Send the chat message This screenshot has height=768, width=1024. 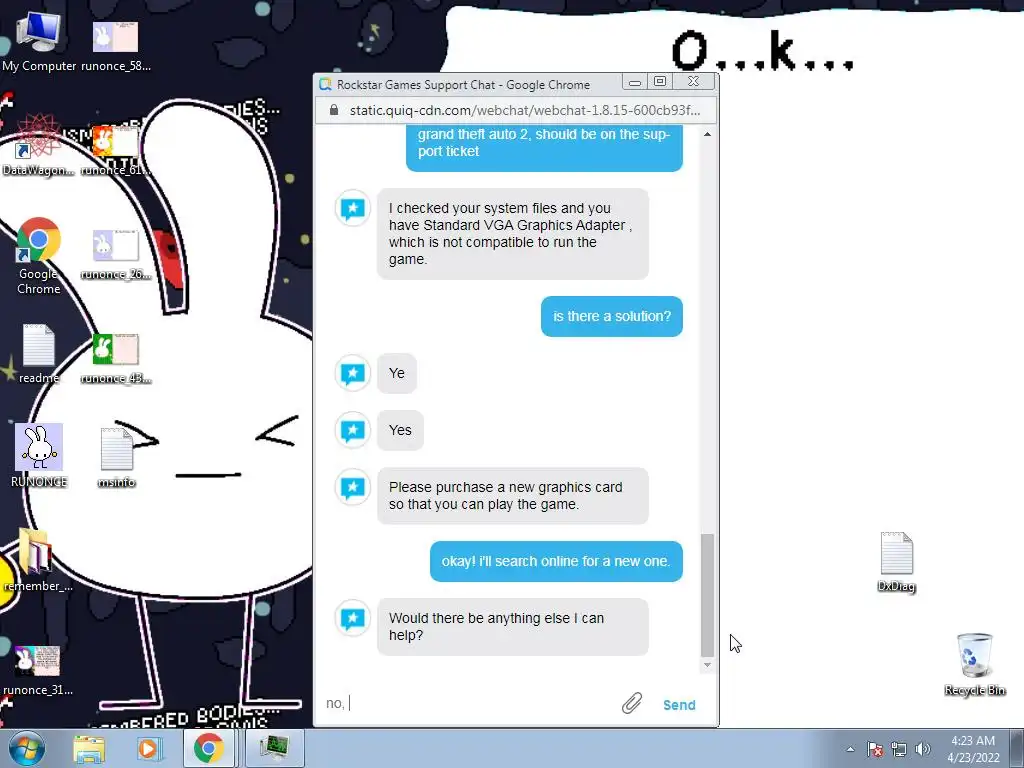679,705
